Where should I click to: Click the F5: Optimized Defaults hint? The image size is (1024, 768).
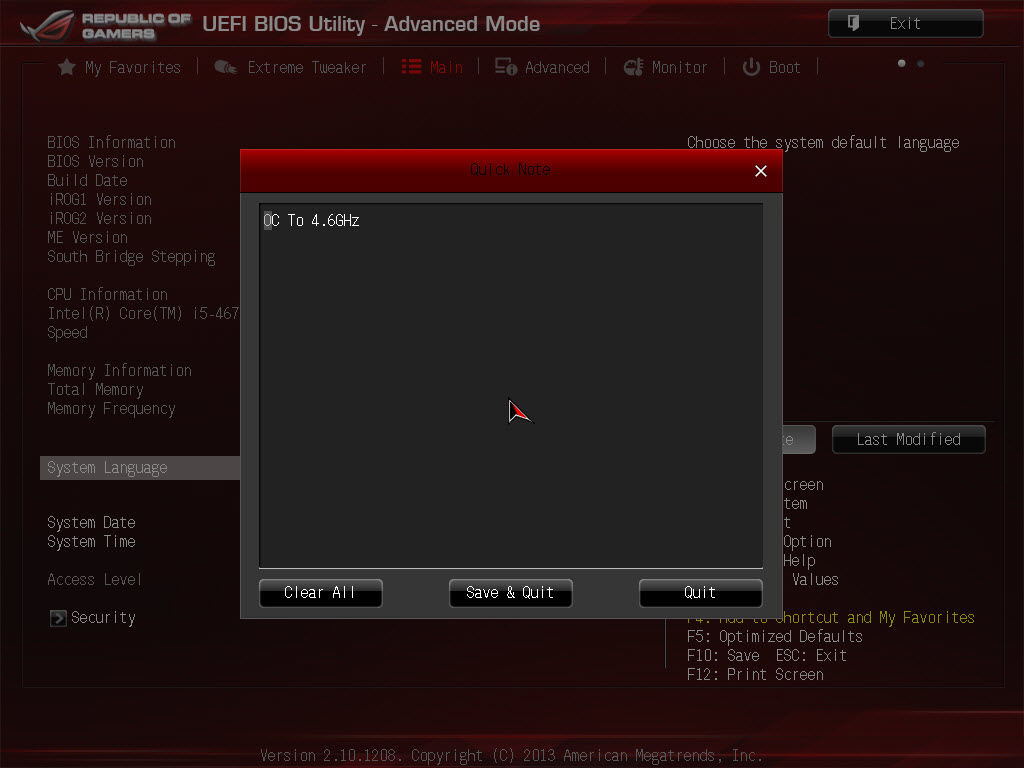coord(775,637)
